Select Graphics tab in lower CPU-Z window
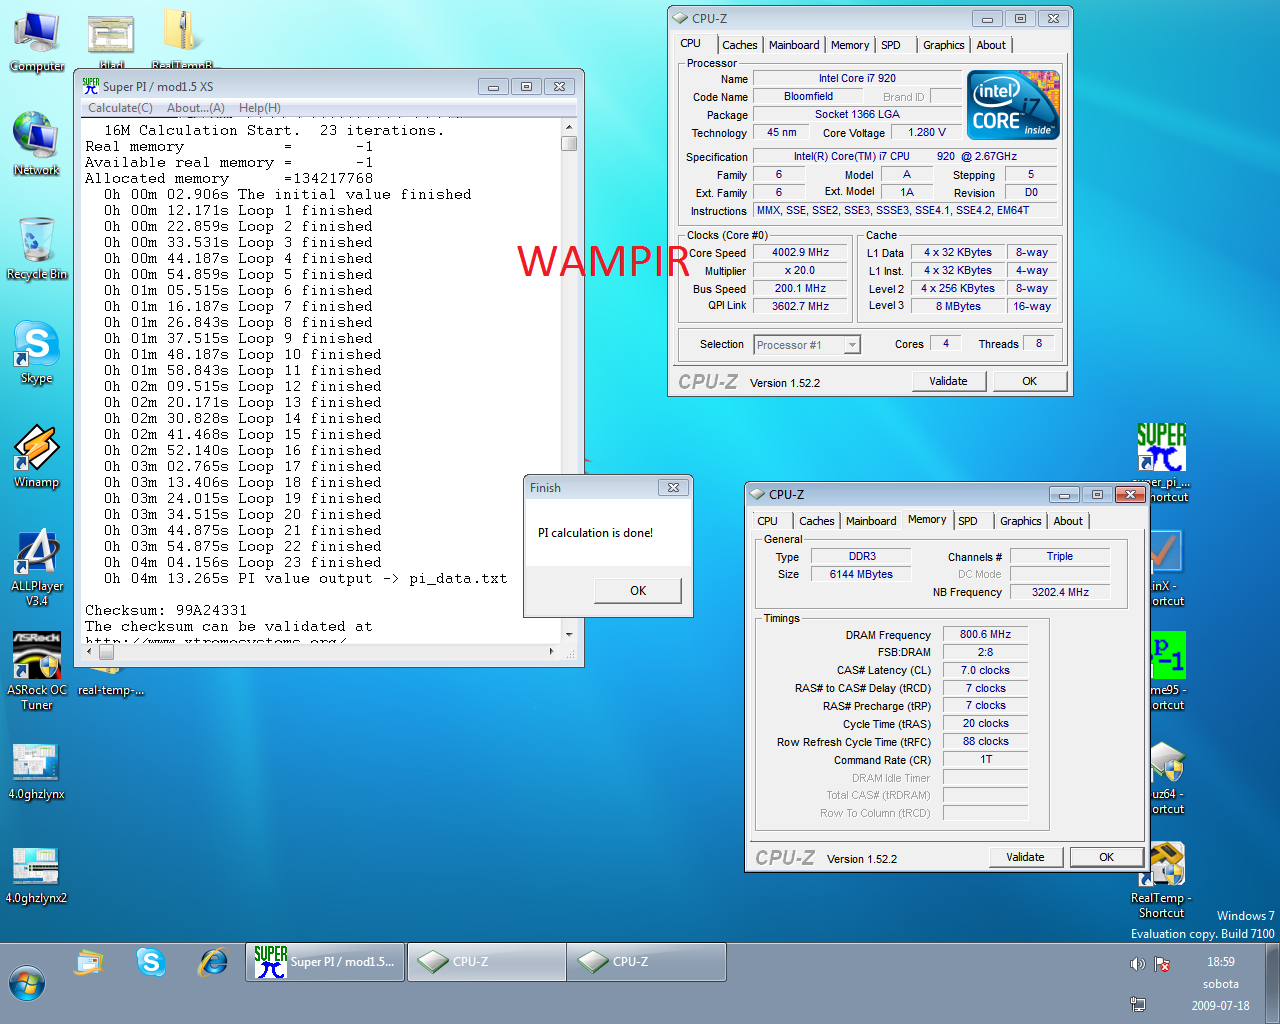Viewport: 1280px width, 1024px height. coord(1020,521)
